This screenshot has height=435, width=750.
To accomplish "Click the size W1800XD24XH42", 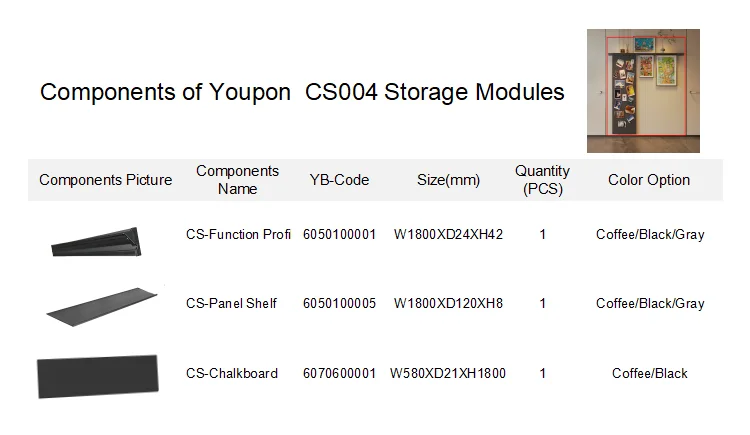I will [448, 235].
